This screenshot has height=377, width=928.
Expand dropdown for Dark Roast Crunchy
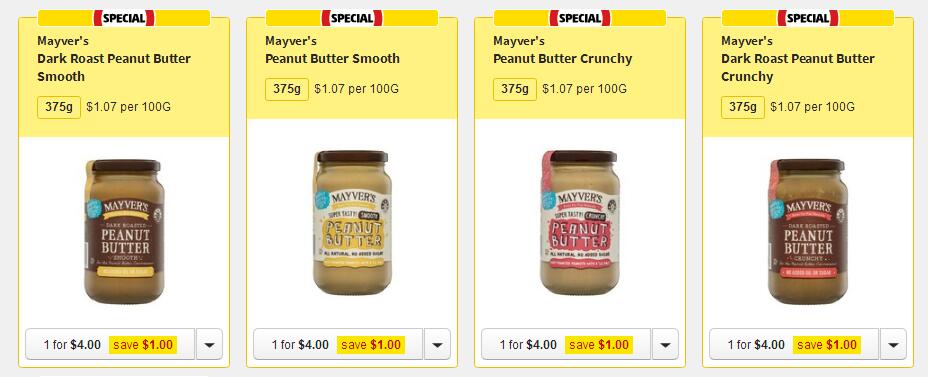pyautogui.click(x=893, y=344)
